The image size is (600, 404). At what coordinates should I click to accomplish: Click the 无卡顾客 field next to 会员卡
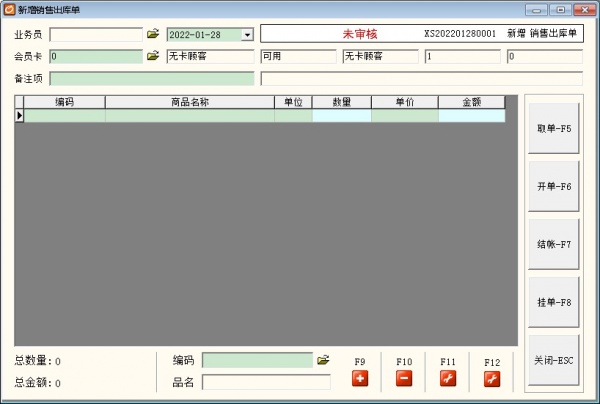point(210,57)
